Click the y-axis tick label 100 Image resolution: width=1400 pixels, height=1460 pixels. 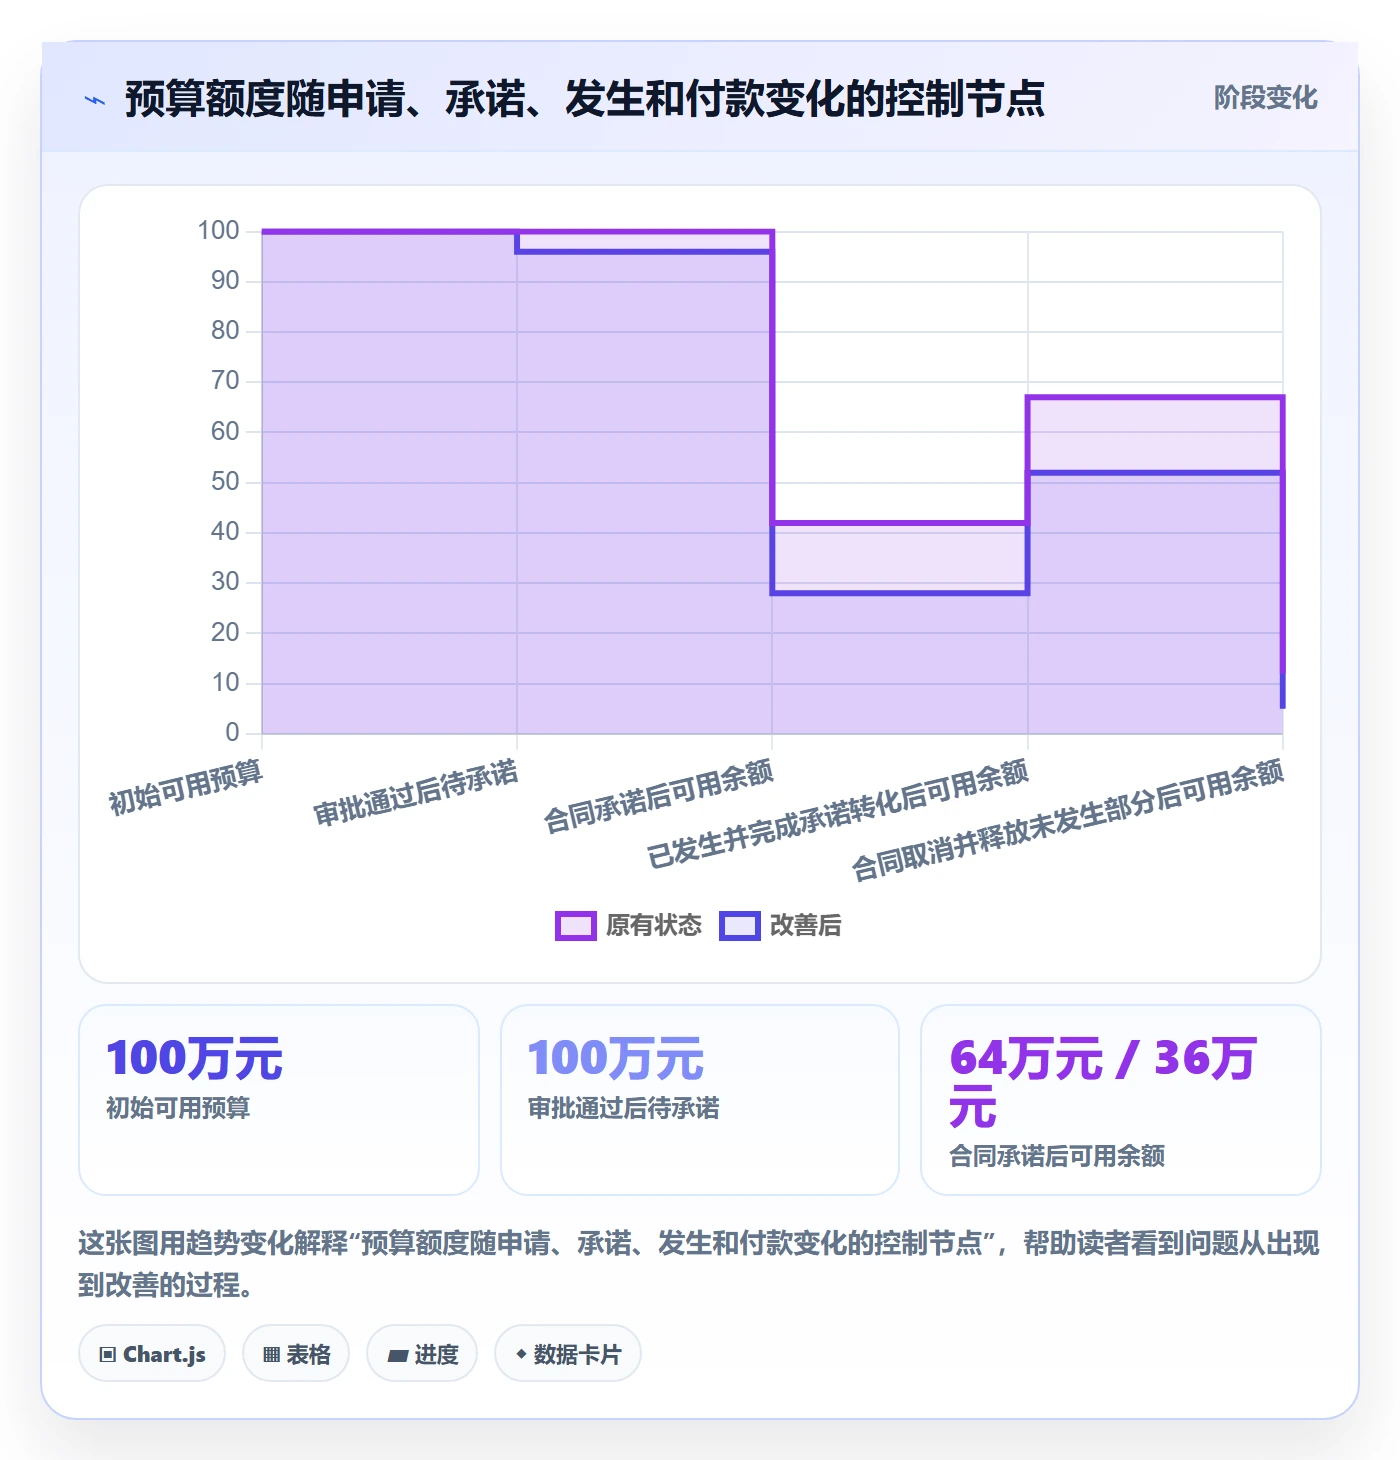218,231
